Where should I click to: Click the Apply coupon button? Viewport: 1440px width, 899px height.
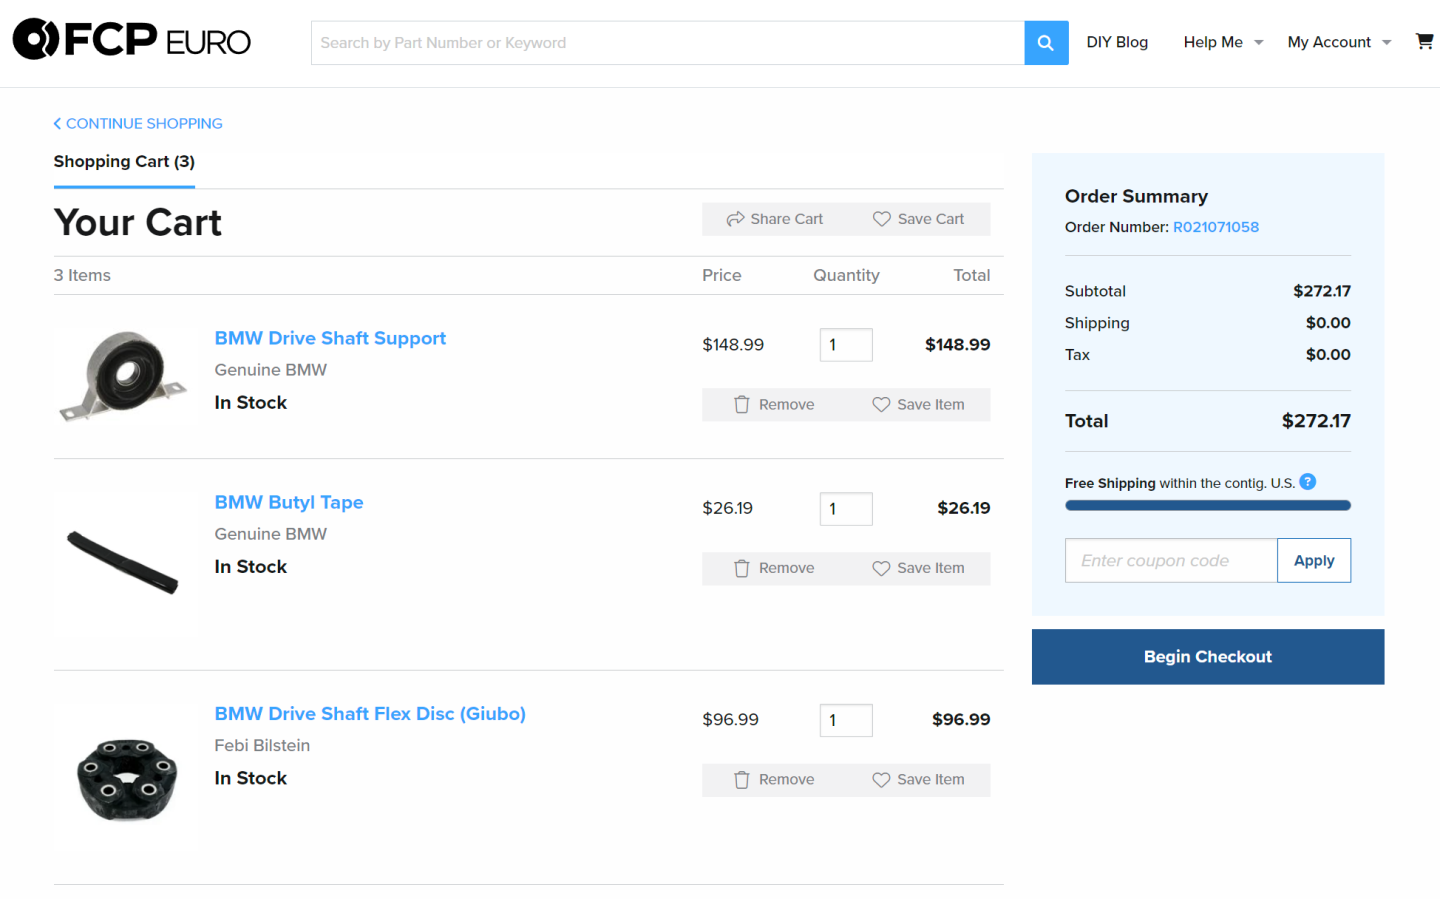[1314, 561]
